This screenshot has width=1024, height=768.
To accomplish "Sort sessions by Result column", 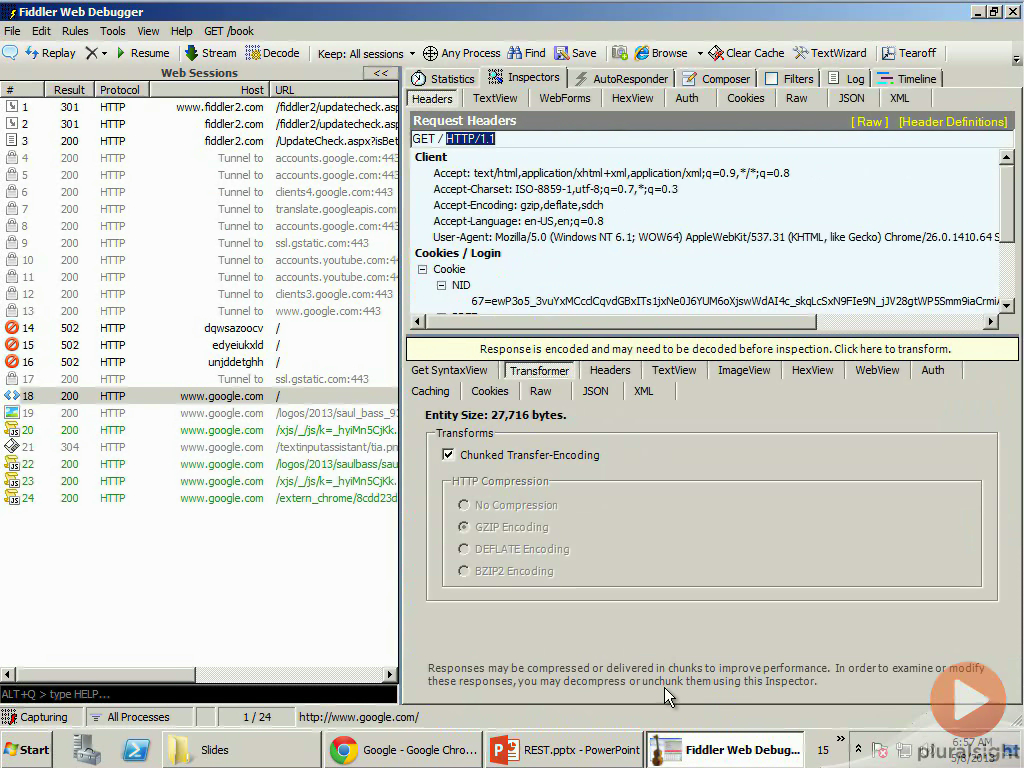I will coord(69,89).
